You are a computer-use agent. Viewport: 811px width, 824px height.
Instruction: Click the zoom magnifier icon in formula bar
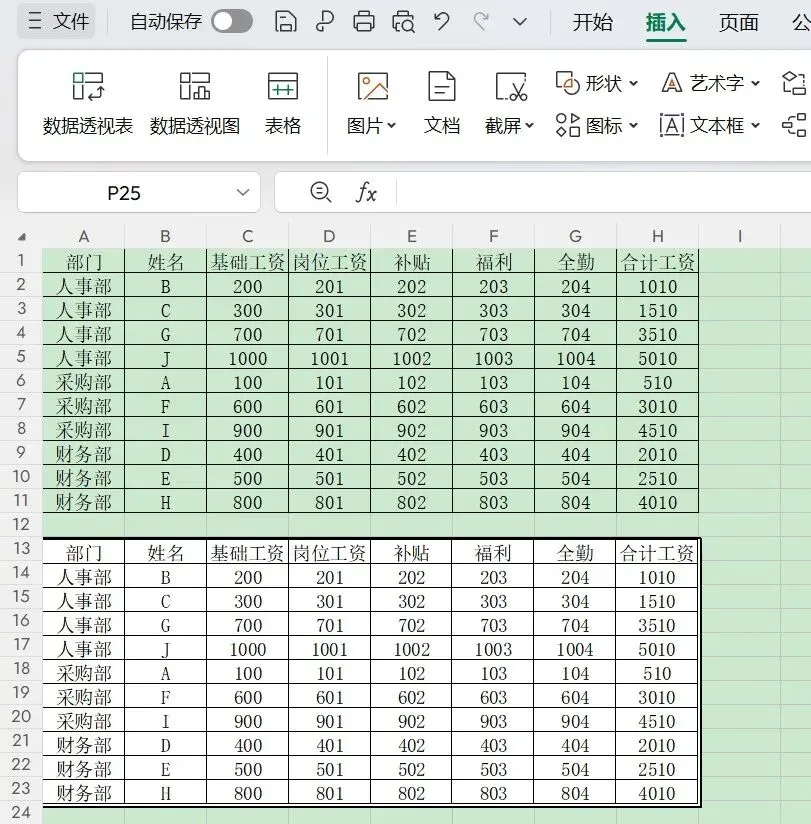pos(321,192)
